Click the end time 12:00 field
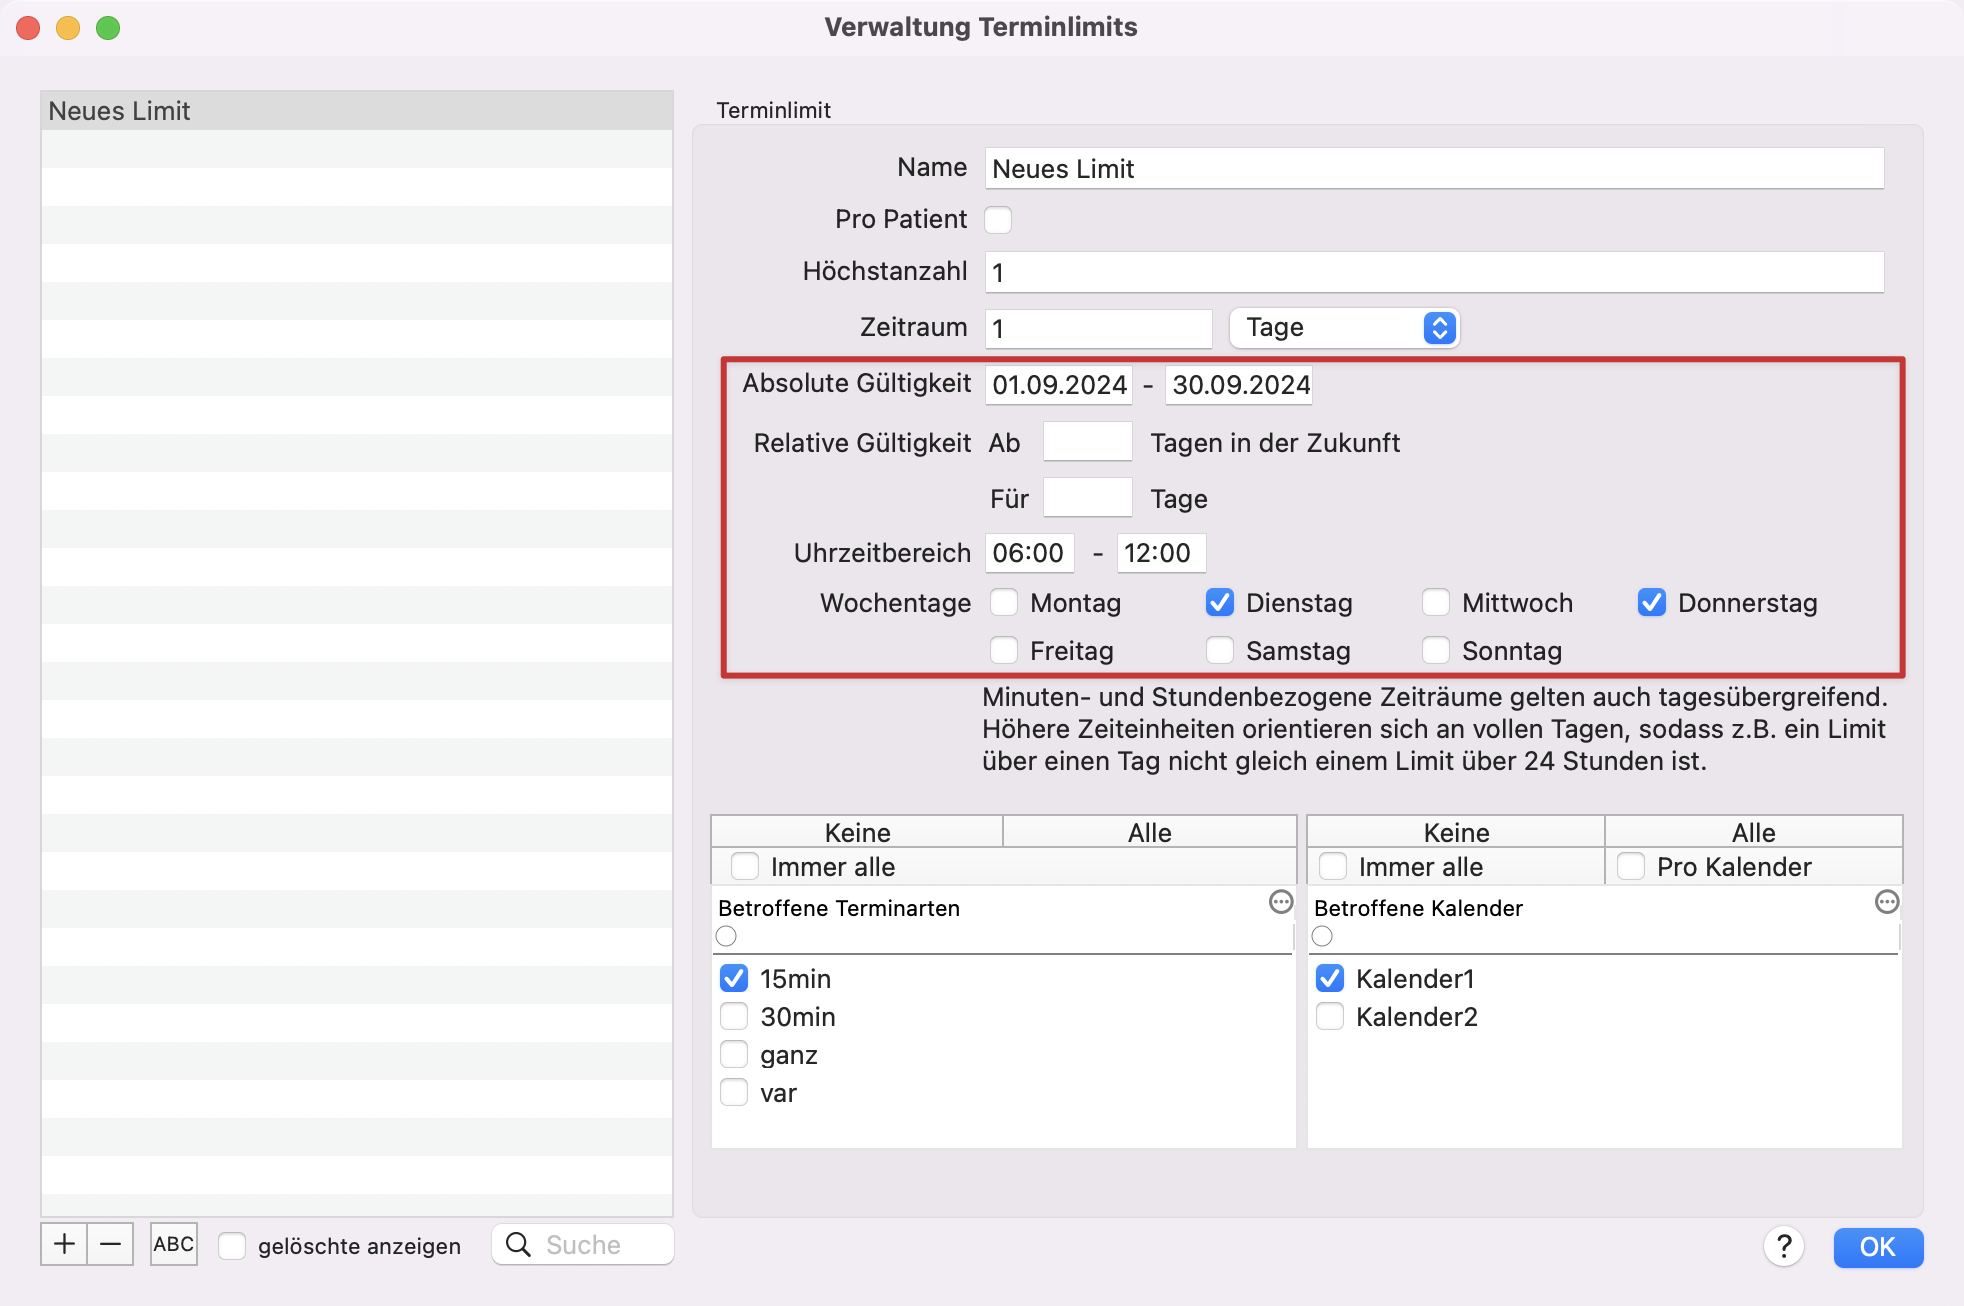 click(x=1162, y=553)
